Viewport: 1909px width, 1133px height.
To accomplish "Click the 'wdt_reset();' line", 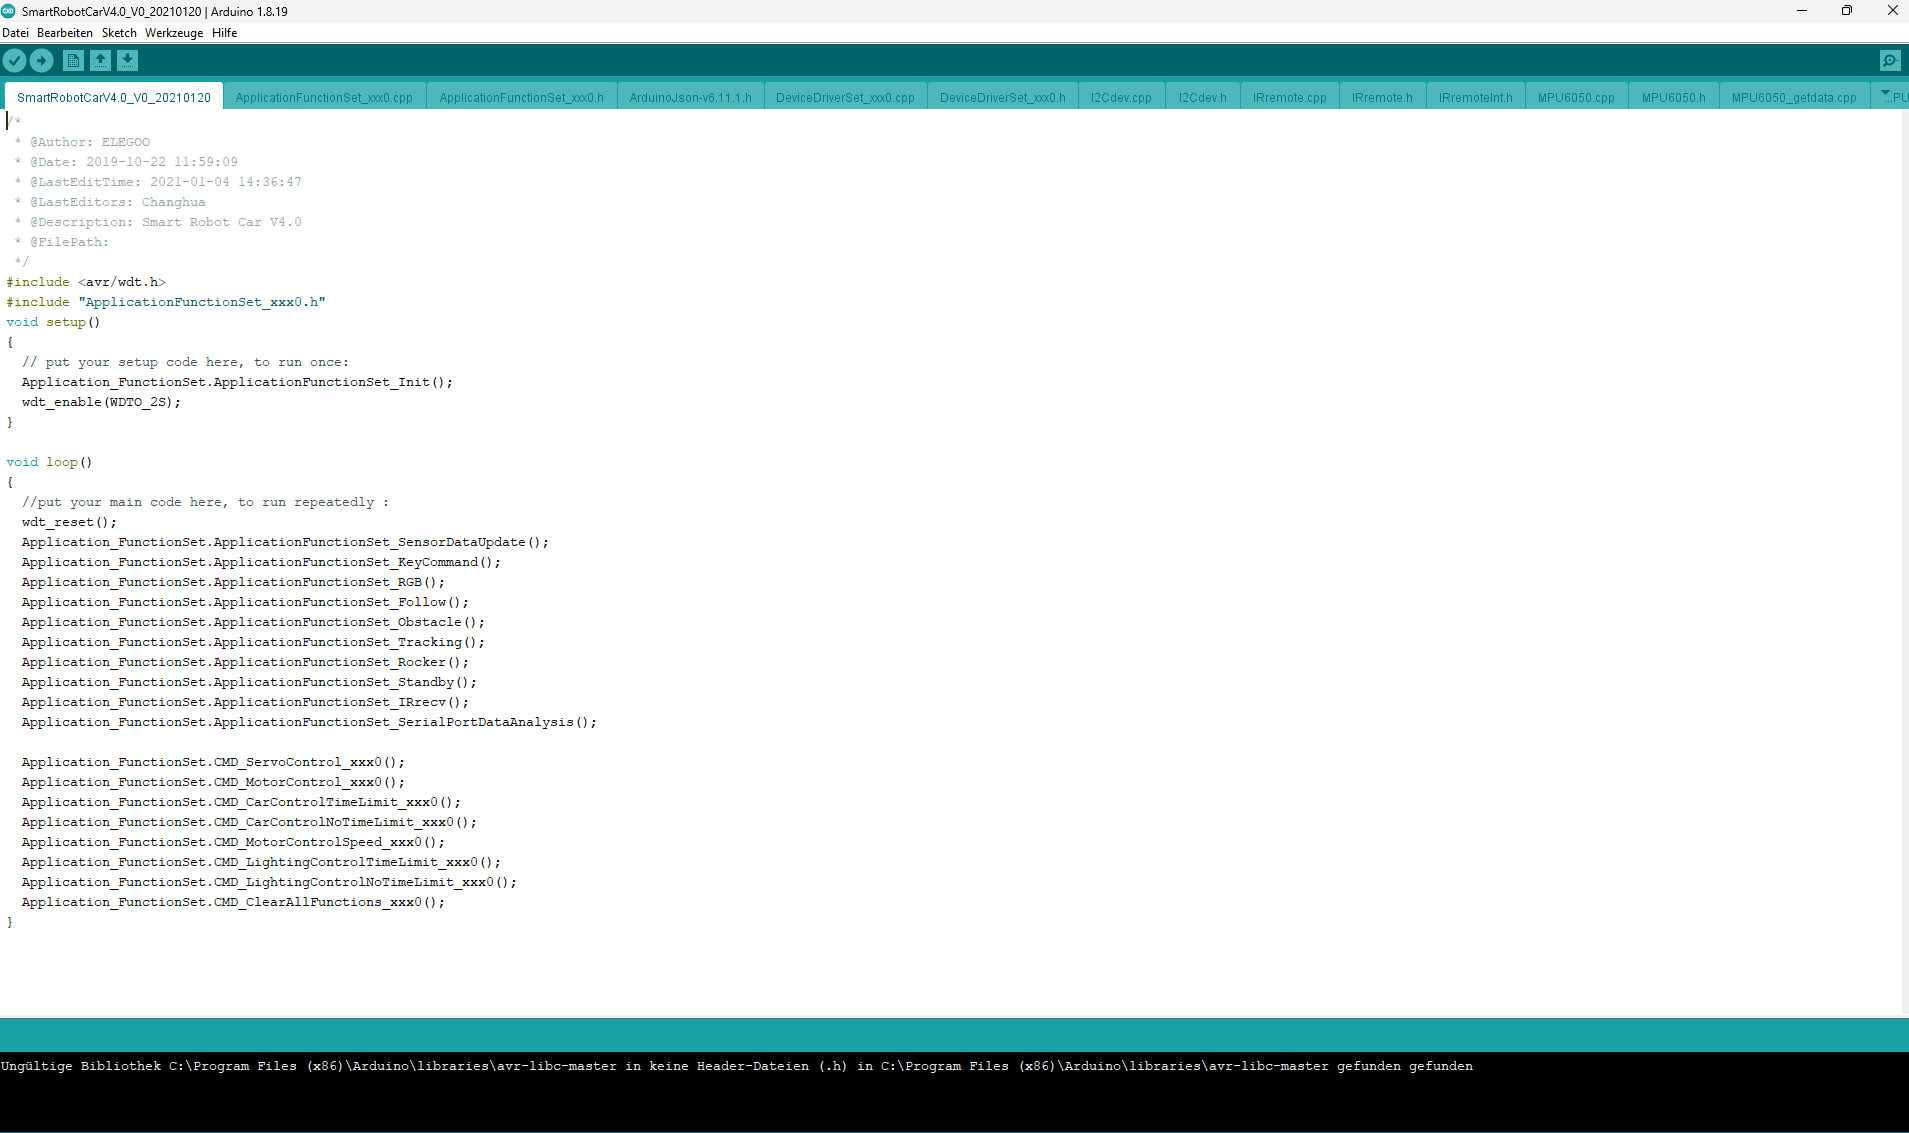I will click(x=69, y=522).
